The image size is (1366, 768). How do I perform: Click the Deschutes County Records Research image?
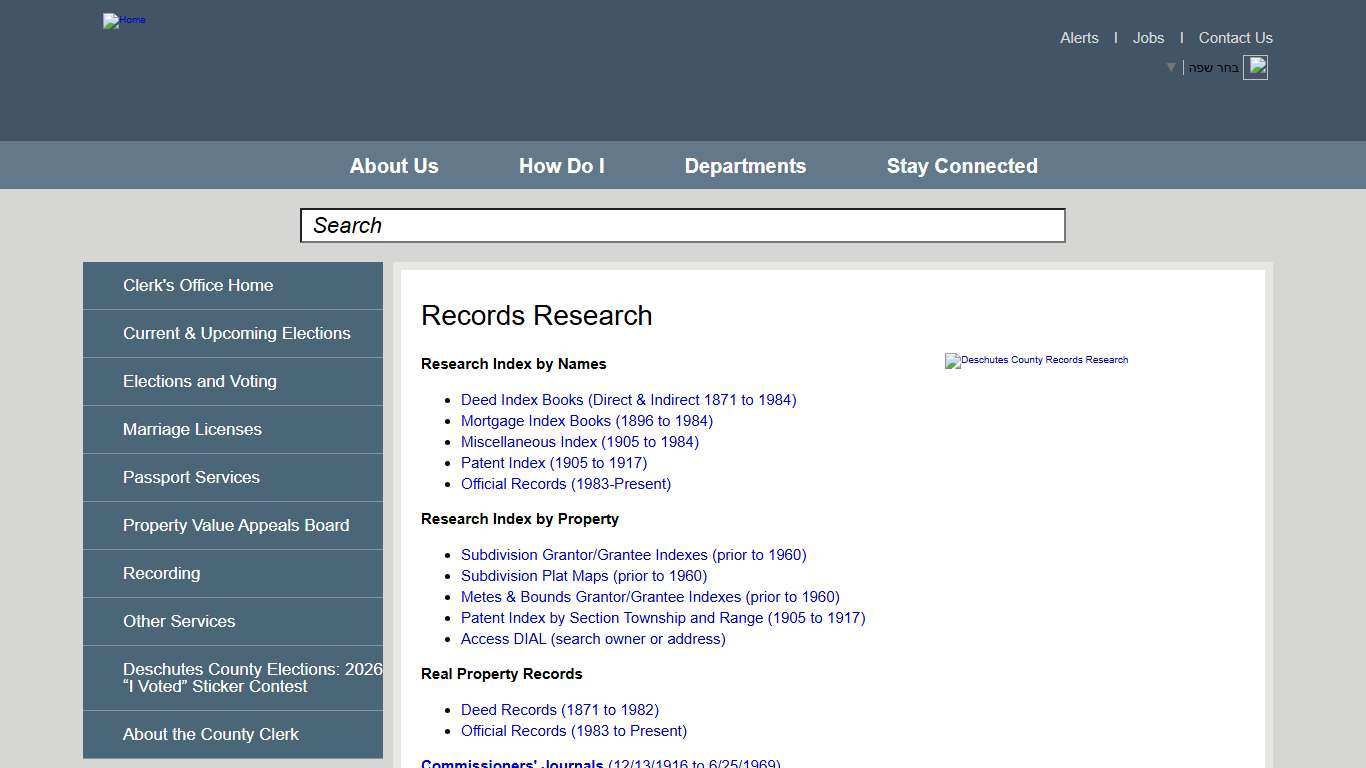pyautogui.click(x=1036, y=361)
